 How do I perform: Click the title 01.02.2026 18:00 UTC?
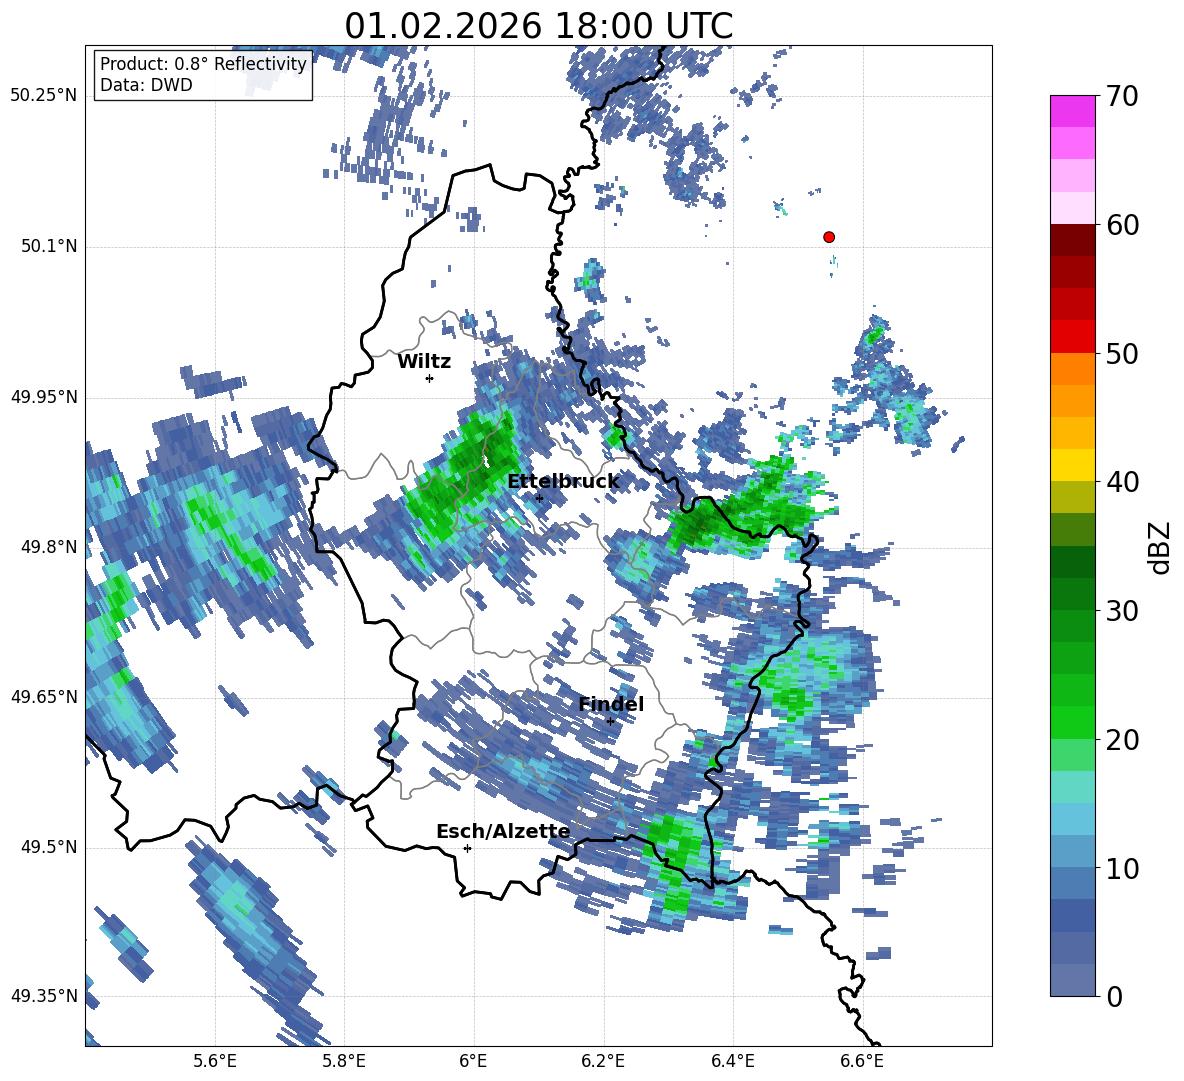(x=538, y=26)
